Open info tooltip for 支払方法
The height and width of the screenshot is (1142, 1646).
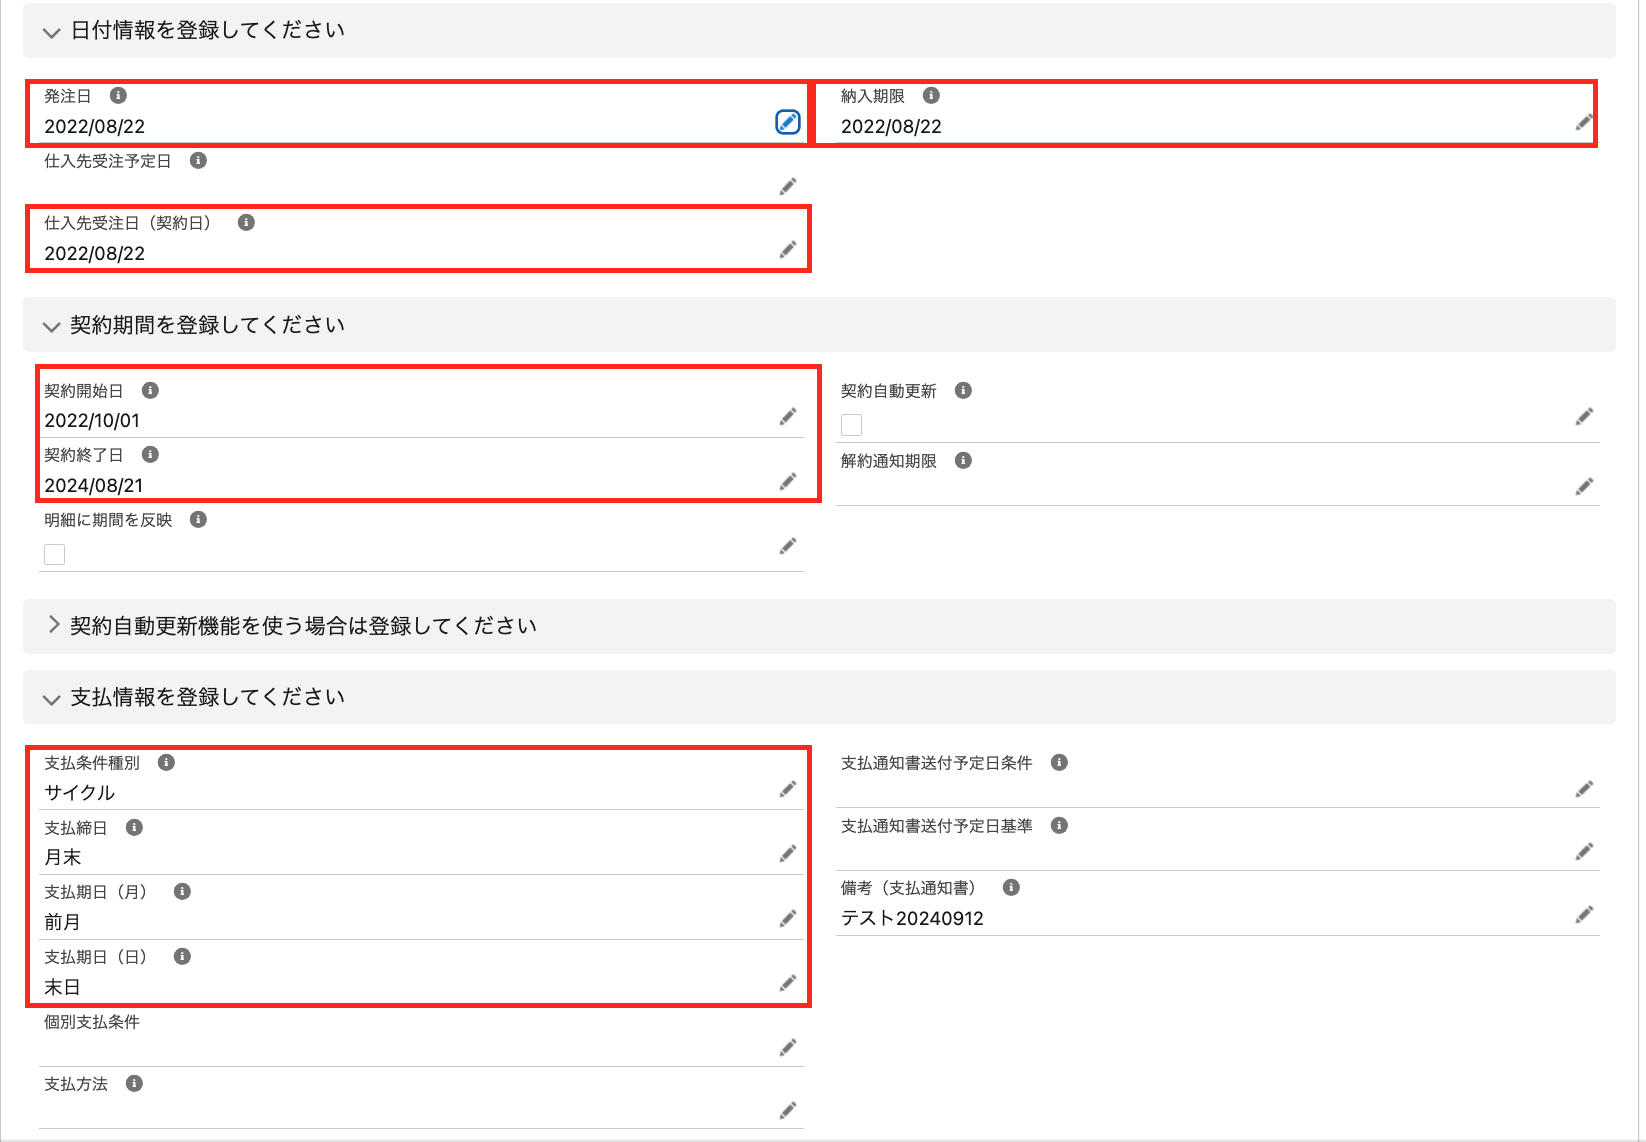coord(134,1083)
